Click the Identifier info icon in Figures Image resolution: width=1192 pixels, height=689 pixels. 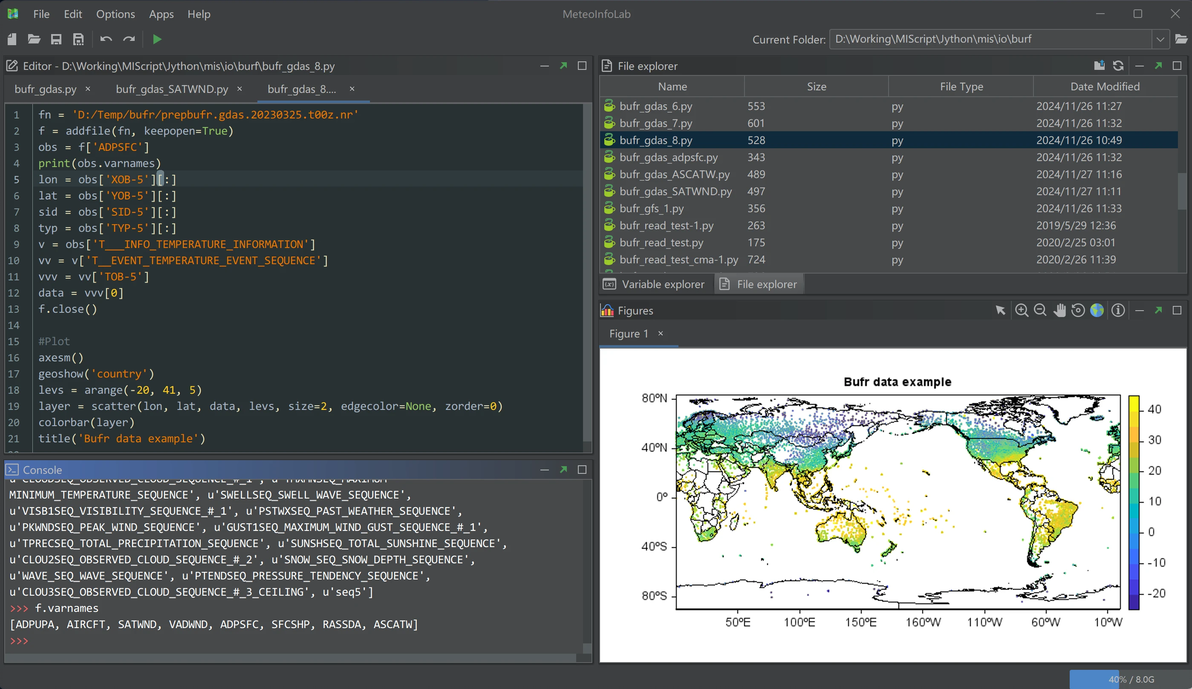click(x=1118, y=311)
